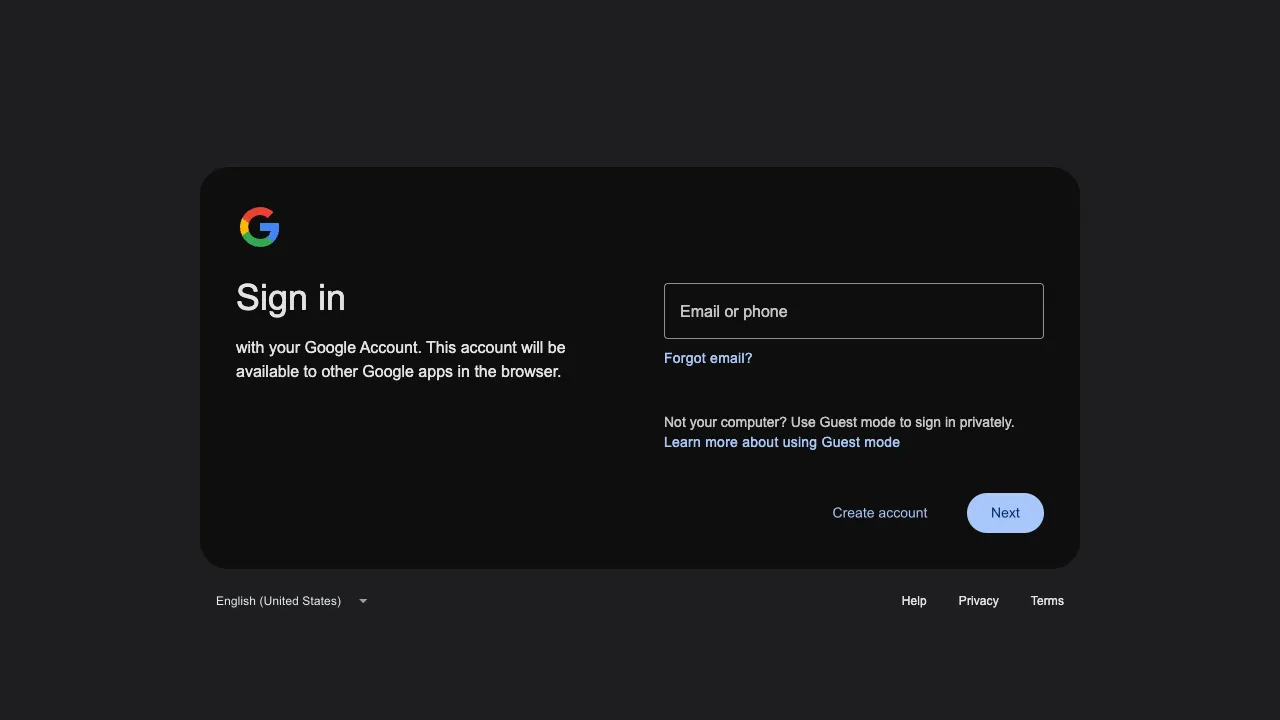1280x720 pixels.
Task: Click the text starting 'with your Google Account'
Action: pyautogui.click(x=401, y=360)
